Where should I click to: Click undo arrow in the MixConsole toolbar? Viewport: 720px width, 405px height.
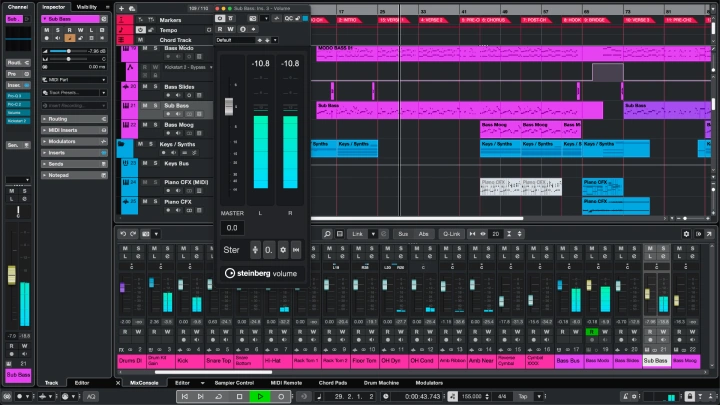pyautogui.click(x=123, y=234)
